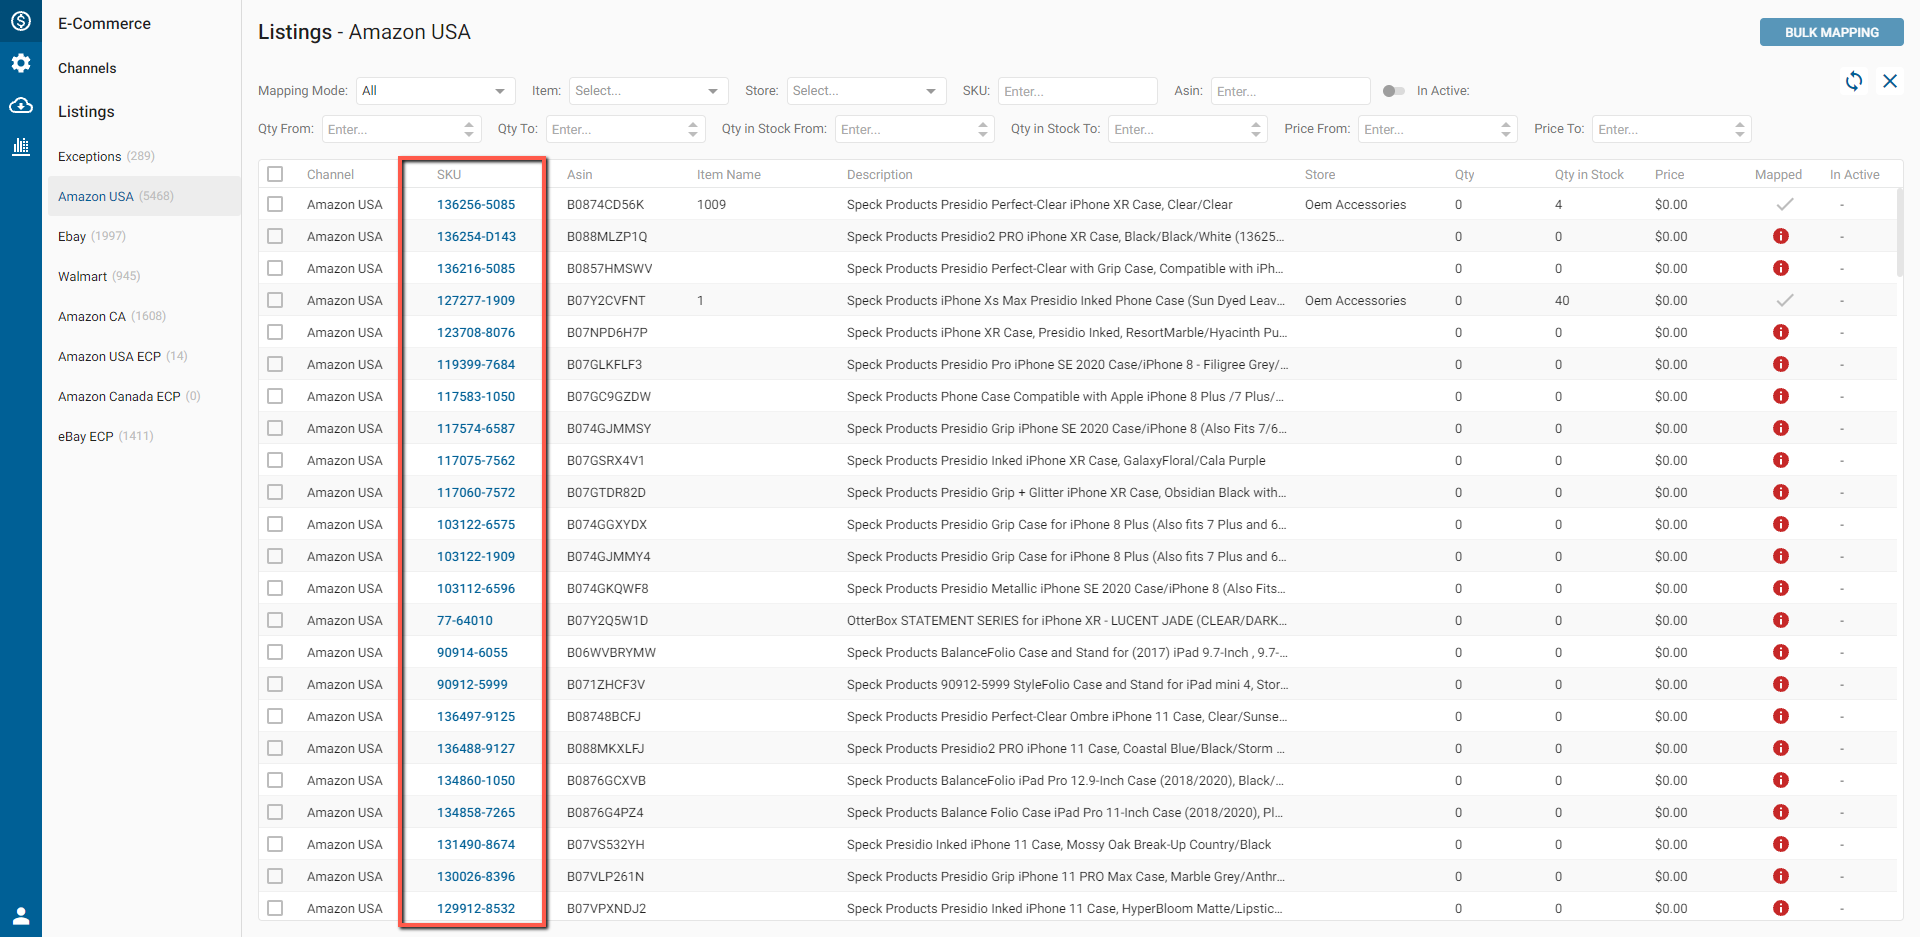Open SKU link 136488-9127
The height and width of the screenshot is (937, 1920).
point(476,748)
